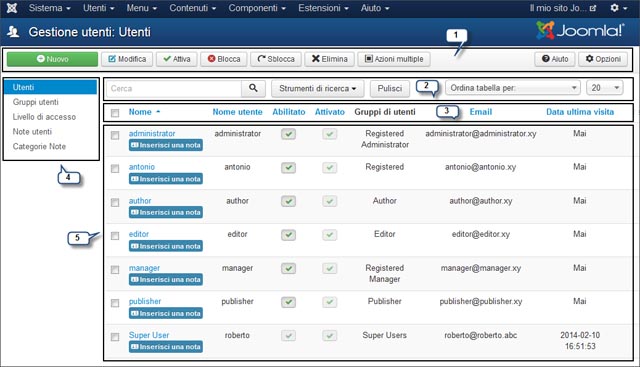Open the Aiuto menu in the top bar
The image size is (640, 367).
(375, 8)
